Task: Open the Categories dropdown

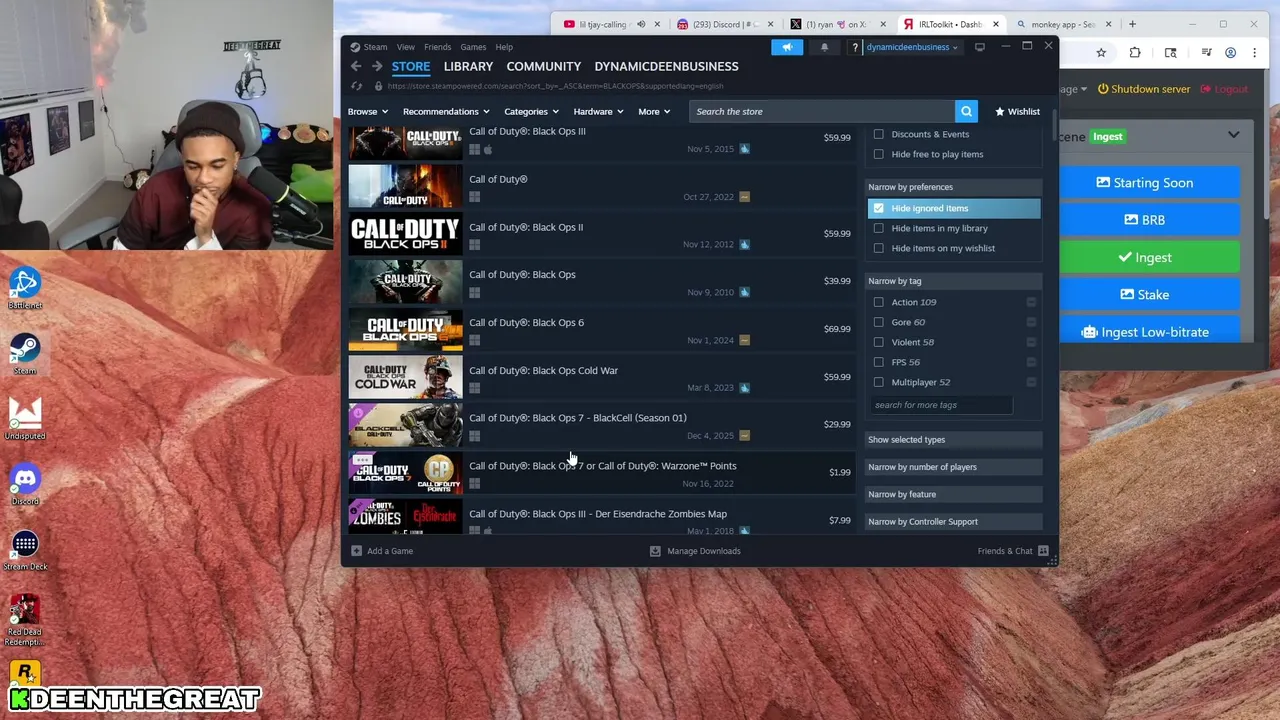Action: point(531,111)
